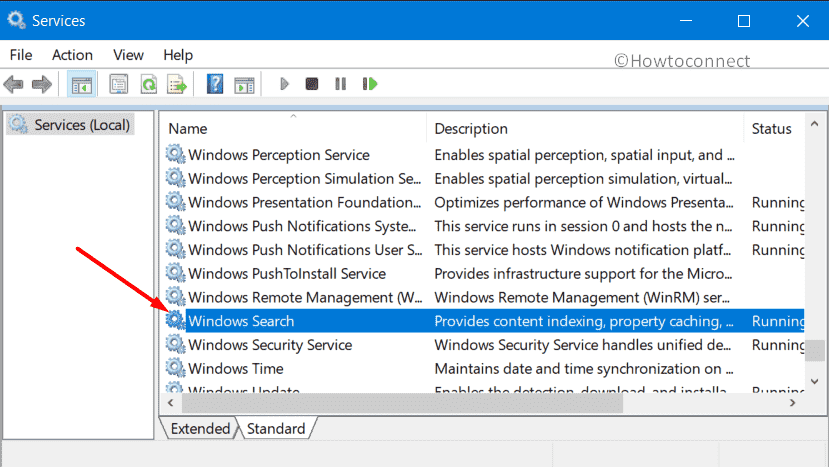The width and height of the screenshot is (829, 467).
Task: Click the horizontal scrollbar right arrow
Action: point(793,403)
